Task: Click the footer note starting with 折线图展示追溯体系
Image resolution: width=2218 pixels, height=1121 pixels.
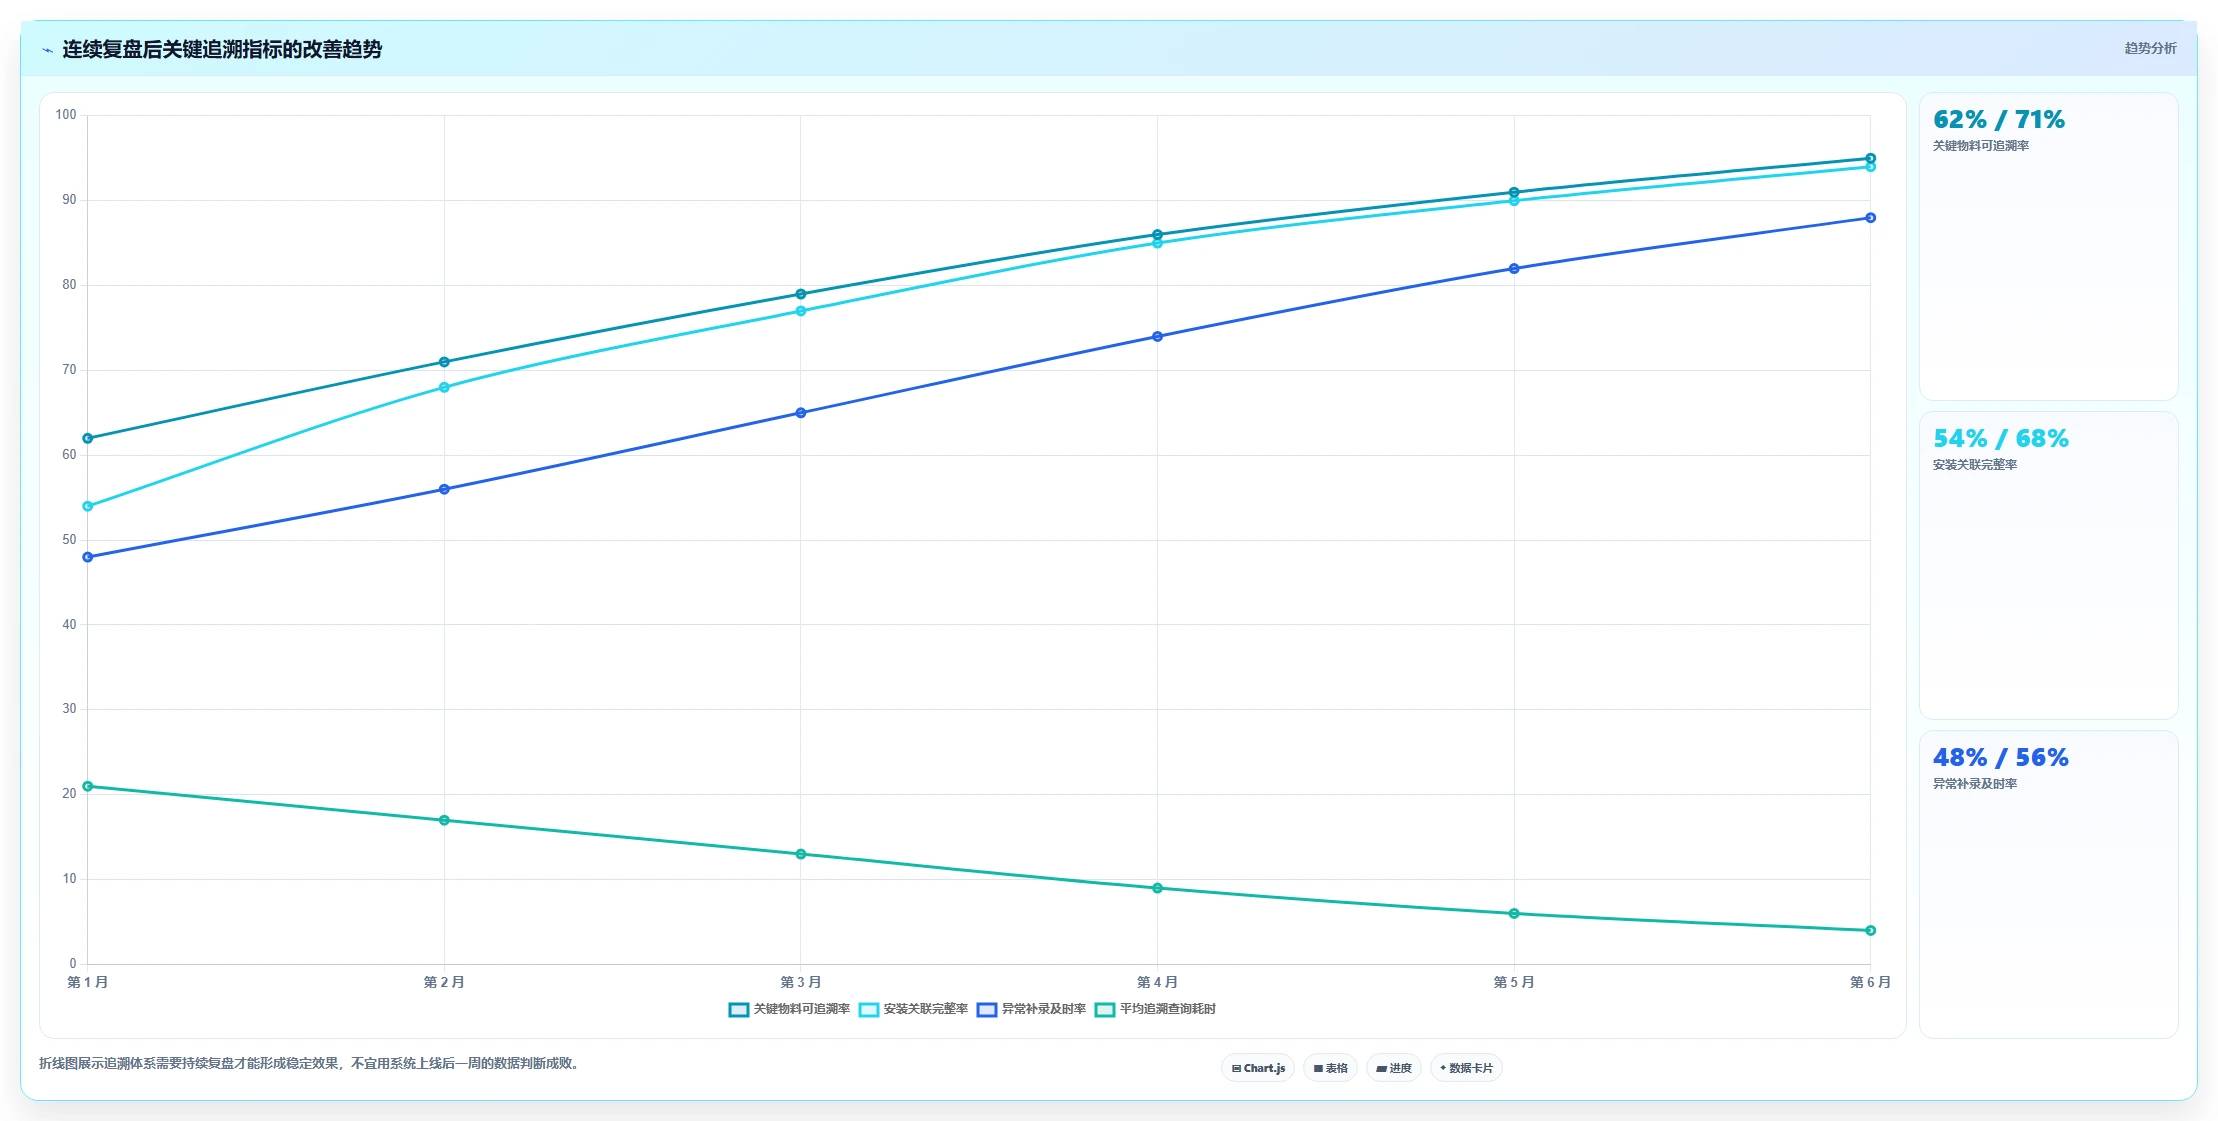Action: (309, 1063)
